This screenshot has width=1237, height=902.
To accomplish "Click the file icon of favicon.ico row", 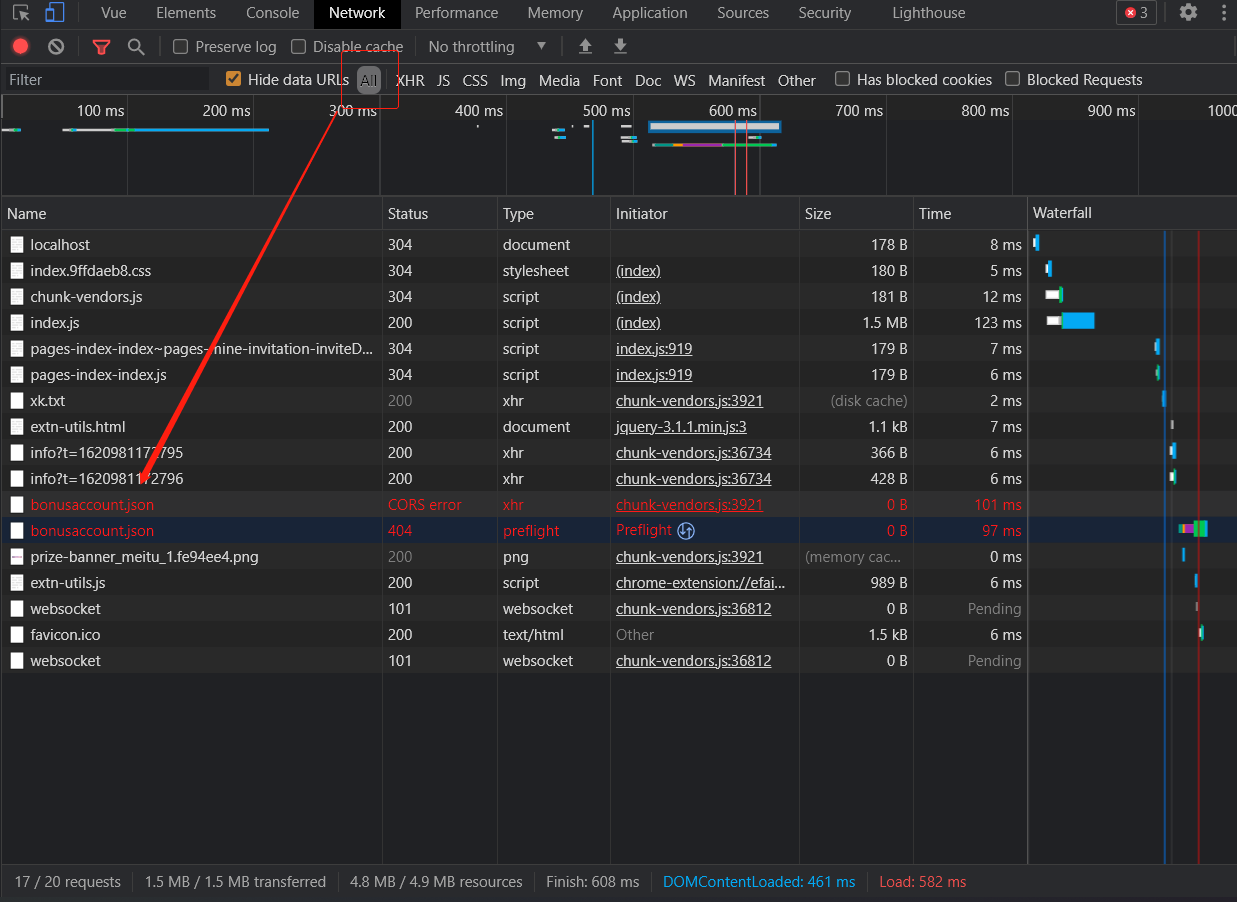I will [x=17, y=634].
